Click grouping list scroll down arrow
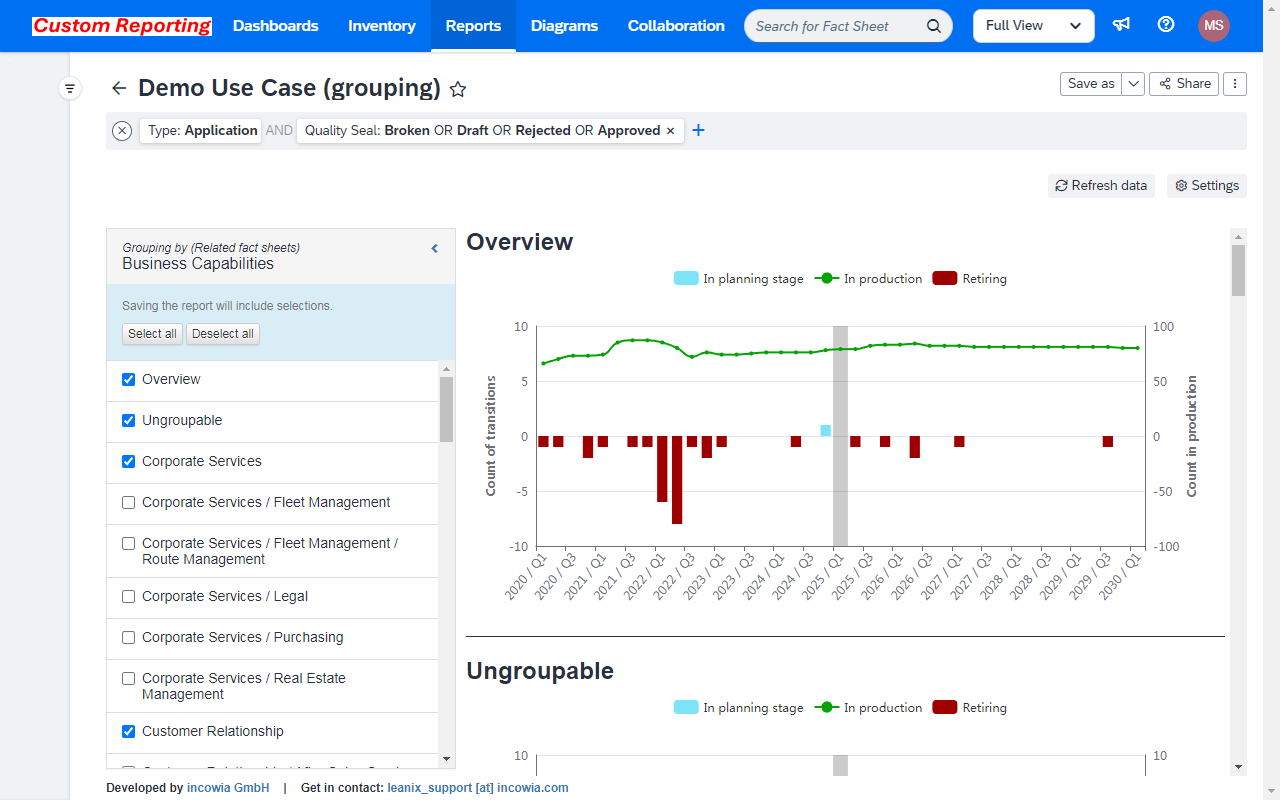Viewport: 1280px width, 800px height. (446, 760)
